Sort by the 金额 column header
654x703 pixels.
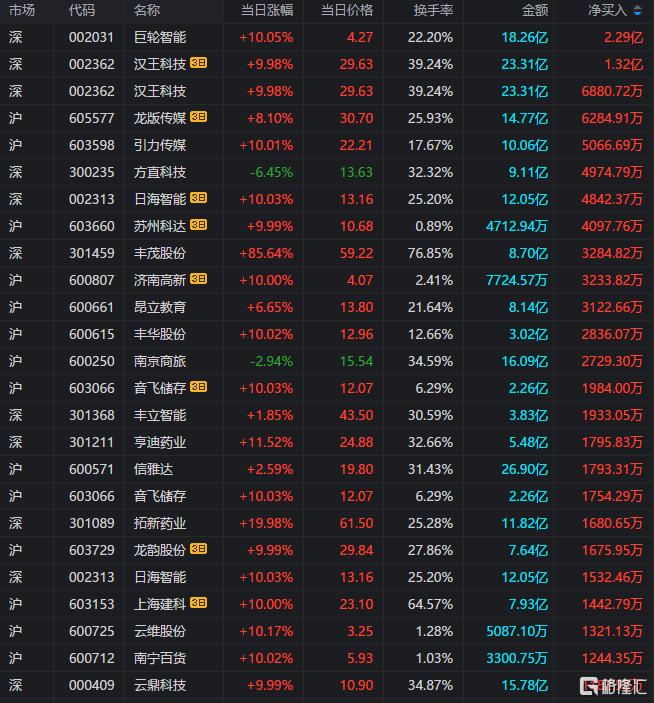click(x=535, y=10)
